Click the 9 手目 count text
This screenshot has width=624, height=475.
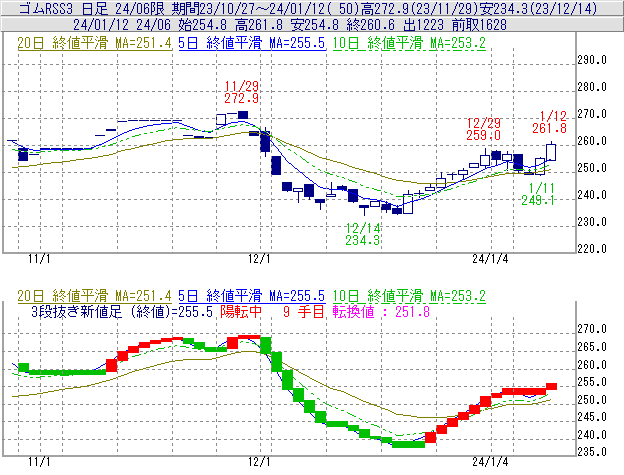(304, 311)
